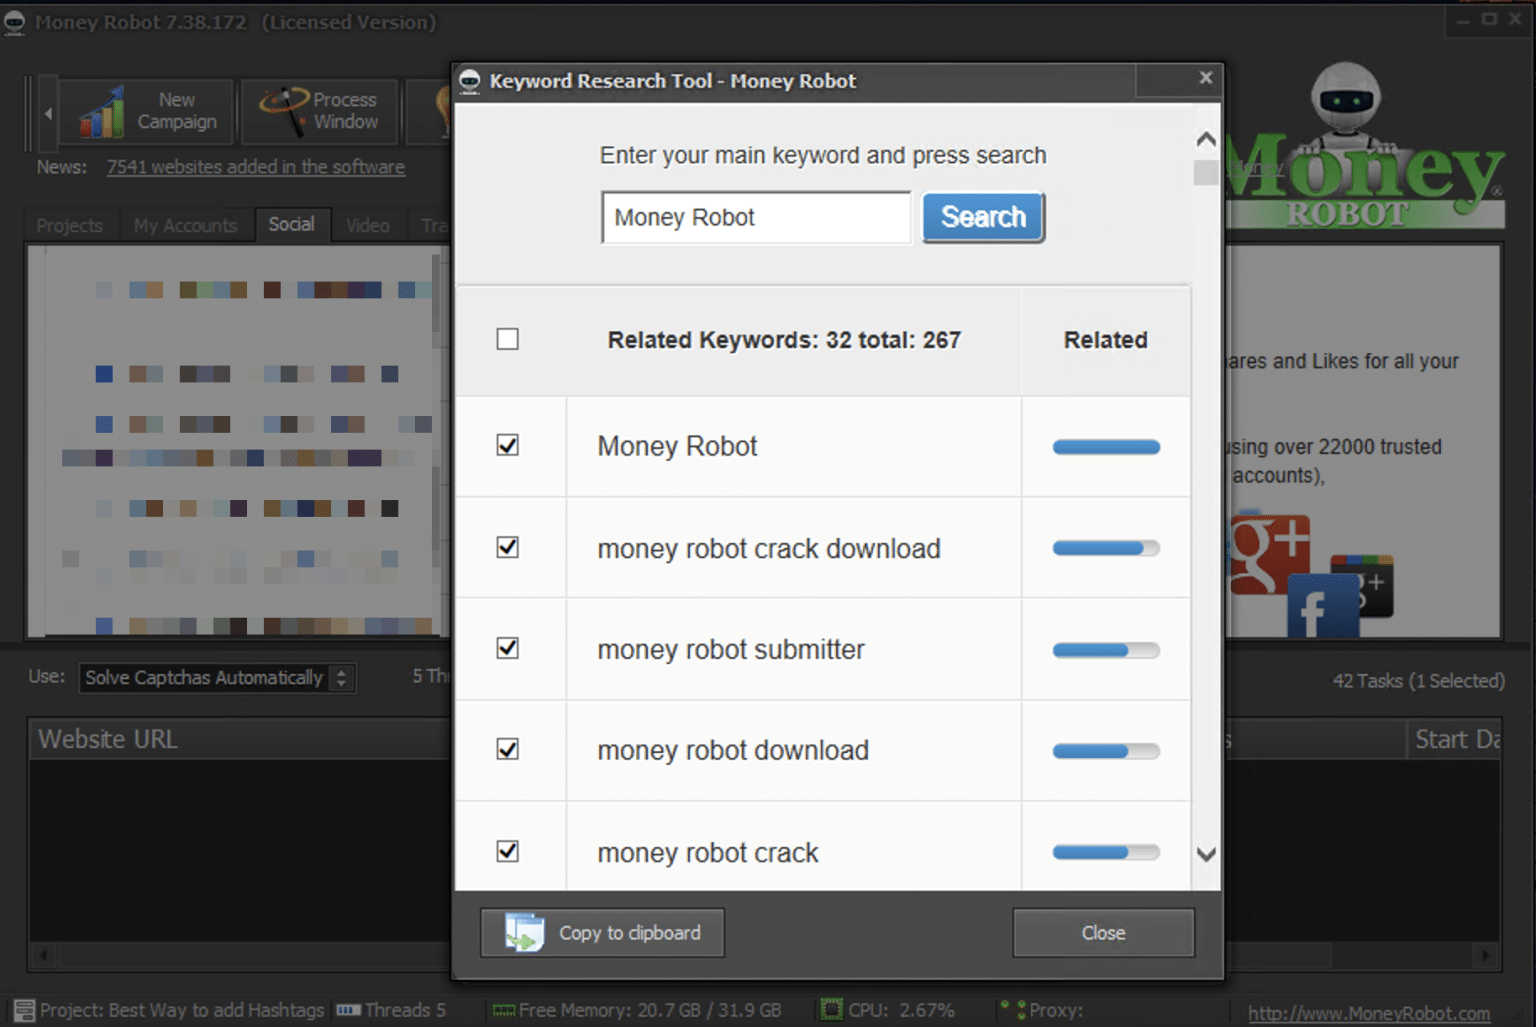Collapse the toolbar with the left arrow
1536x1027 pixels.
(x=47, y=113)
